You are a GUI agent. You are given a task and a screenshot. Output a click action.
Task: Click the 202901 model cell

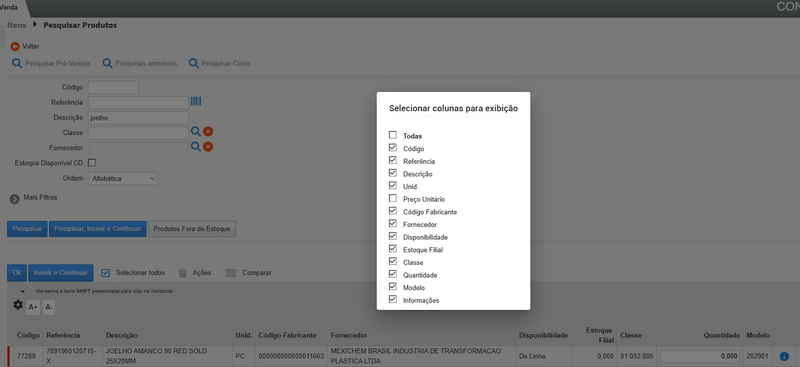tap(757, 356)
